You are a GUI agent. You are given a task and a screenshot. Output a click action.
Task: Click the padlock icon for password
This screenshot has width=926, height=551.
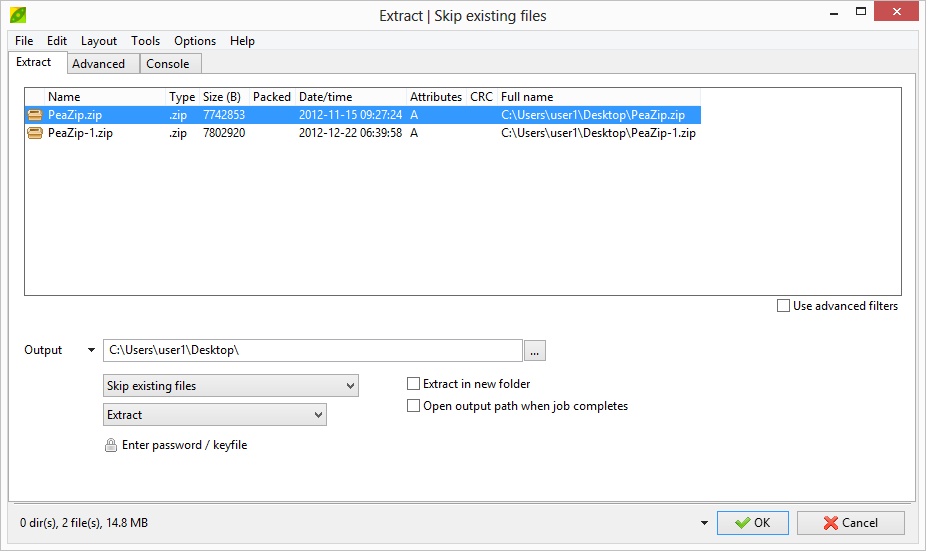[x=110, y=445]
